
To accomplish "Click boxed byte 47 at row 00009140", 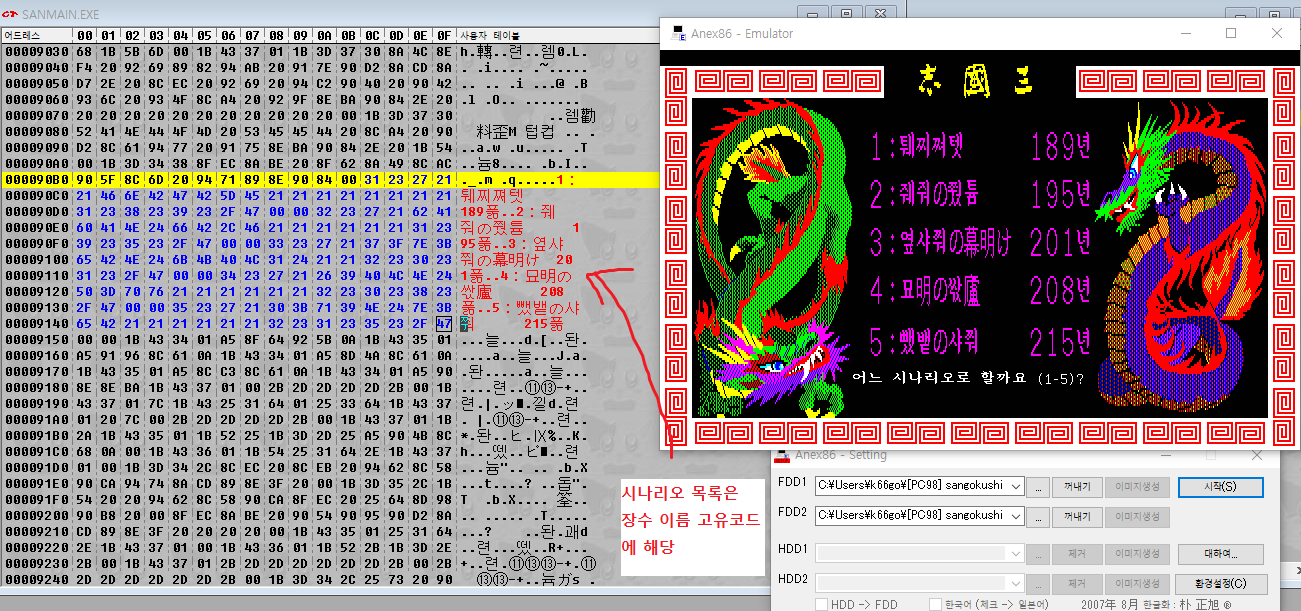I will pos(445,324).
